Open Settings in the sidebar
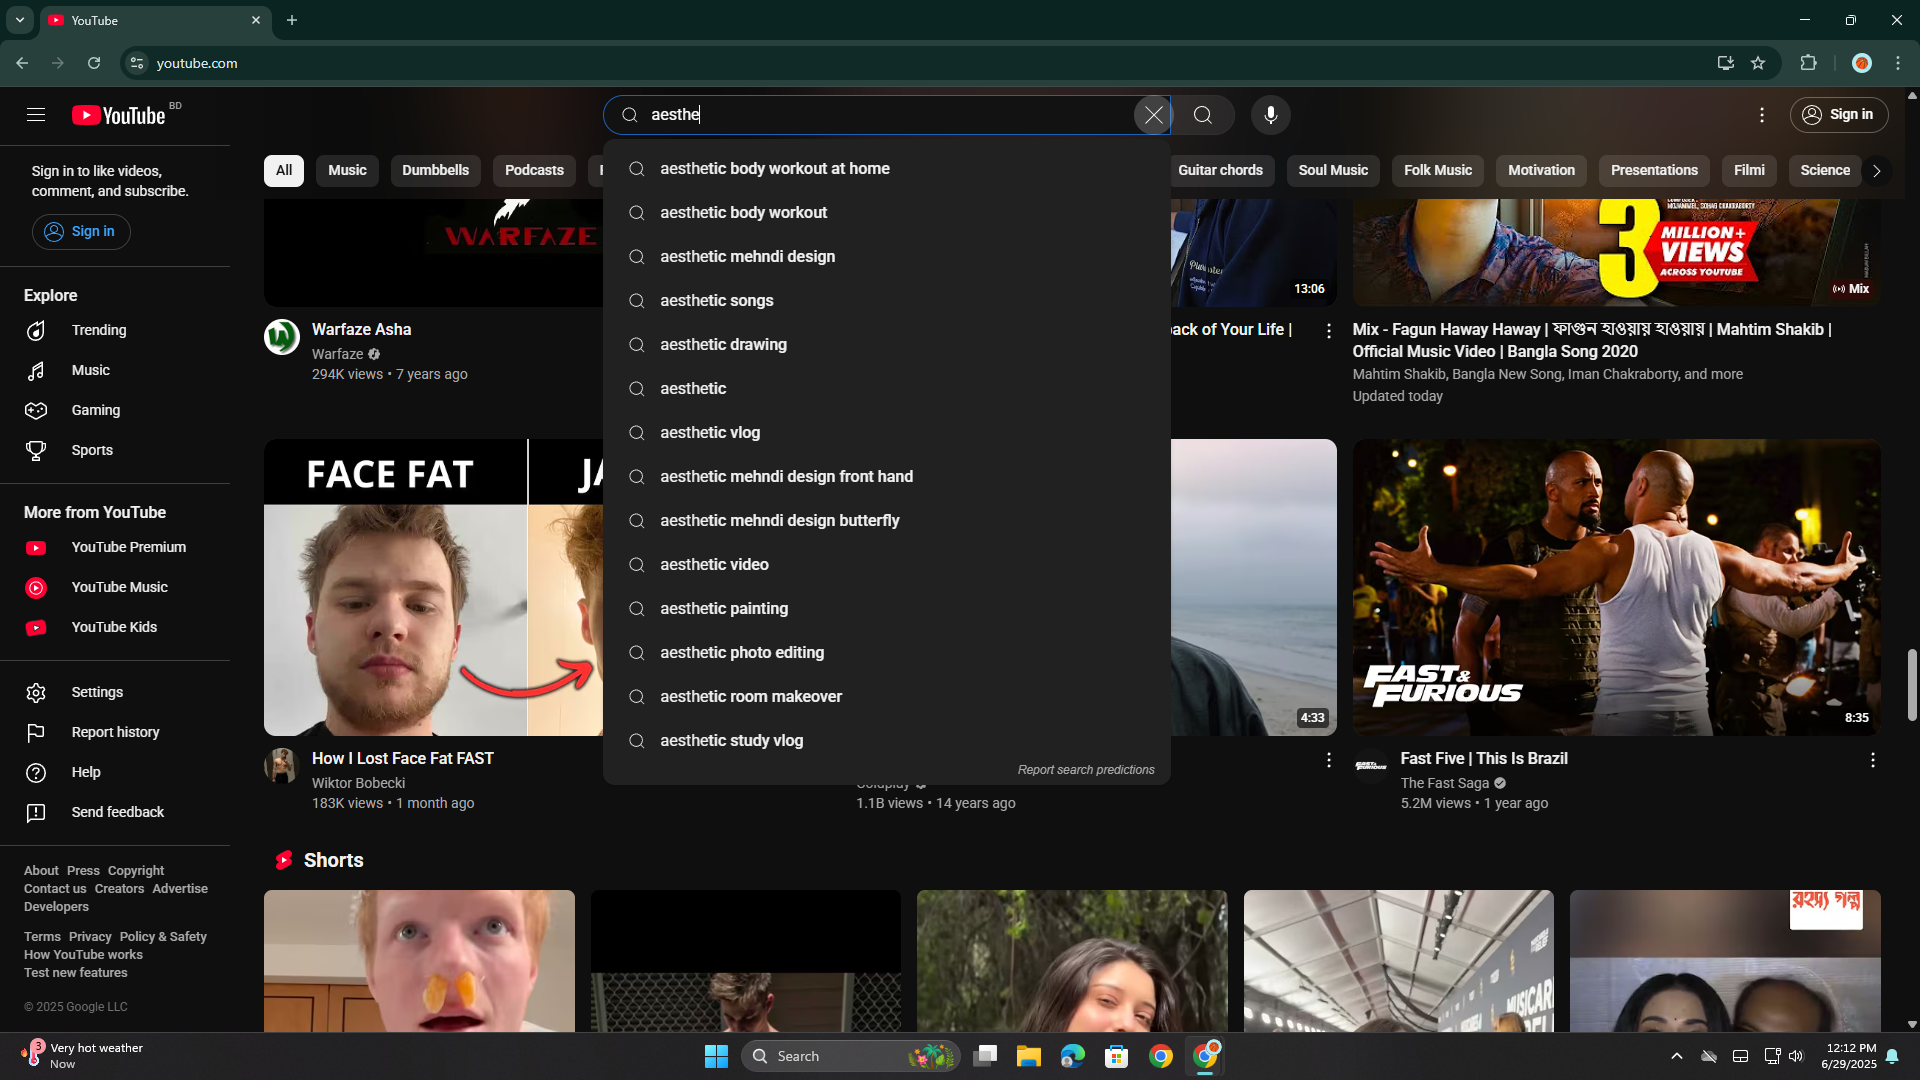Image resolution: width=1920 pixels, height=1080 pixels. [x=115, y=692]
